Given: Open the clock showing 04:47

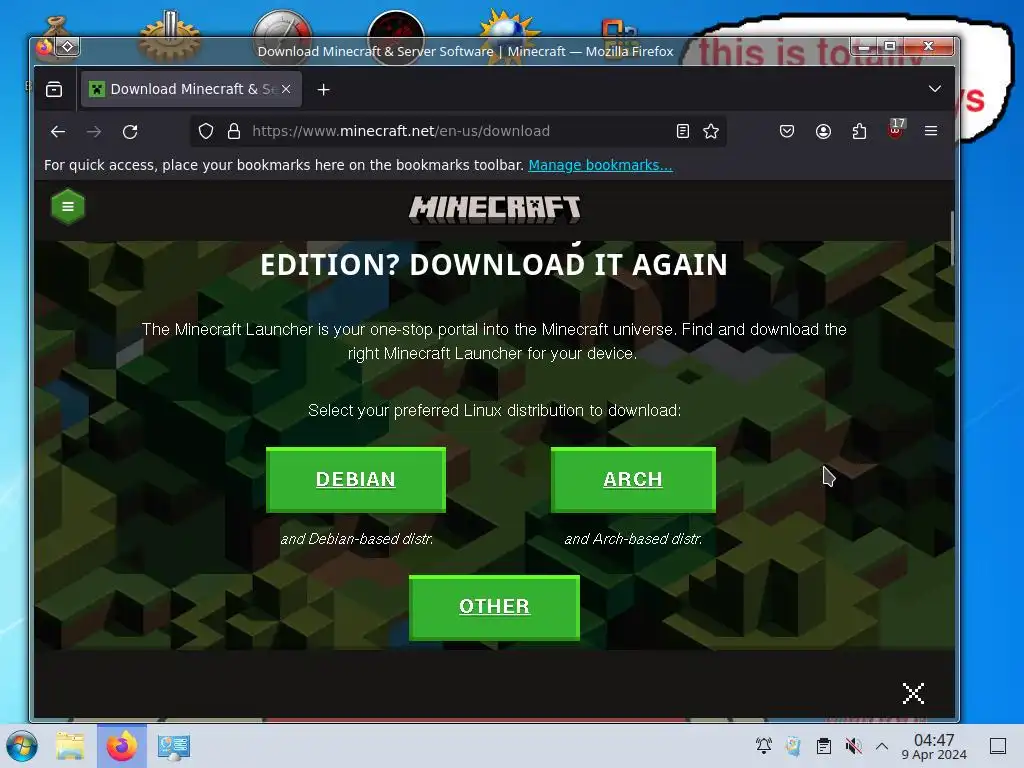Looking at the screenshot, I should (x=934, y=746).
